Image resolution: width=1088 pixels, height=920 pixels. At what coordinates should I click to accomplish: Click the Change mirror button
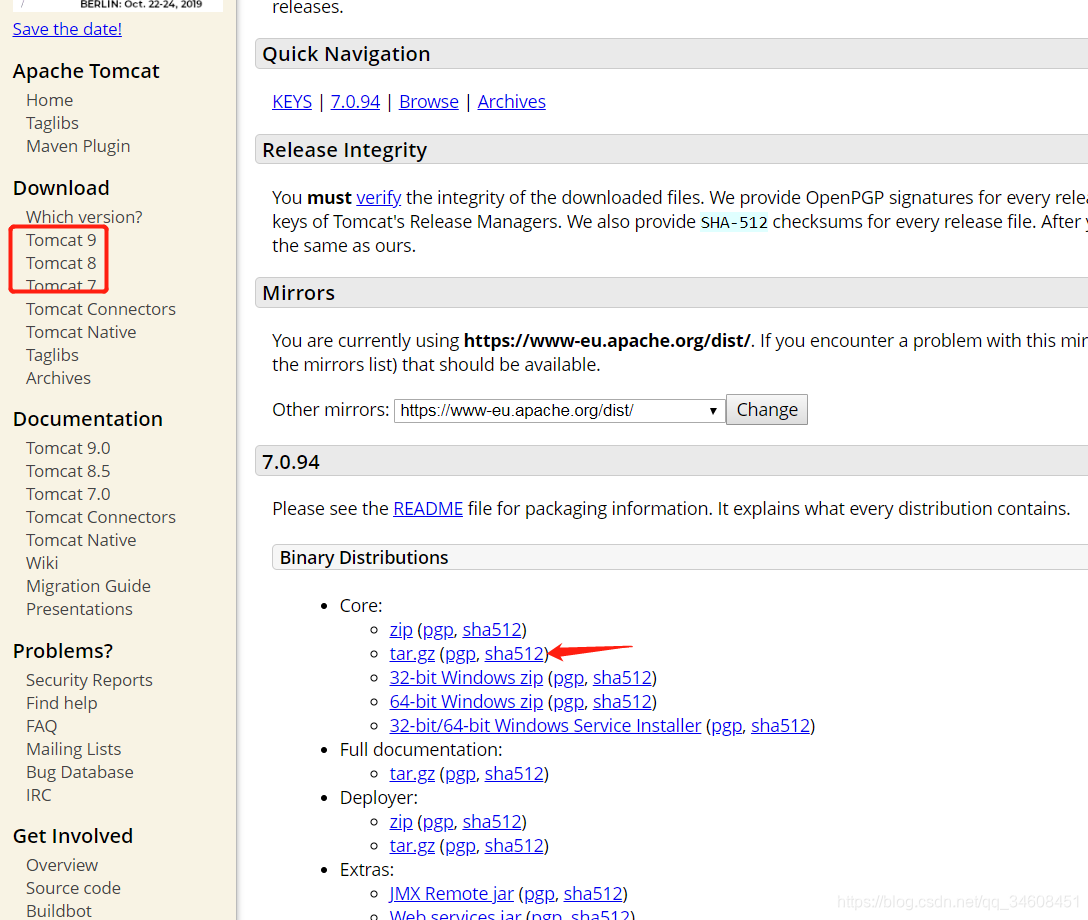tap(767, 409)
